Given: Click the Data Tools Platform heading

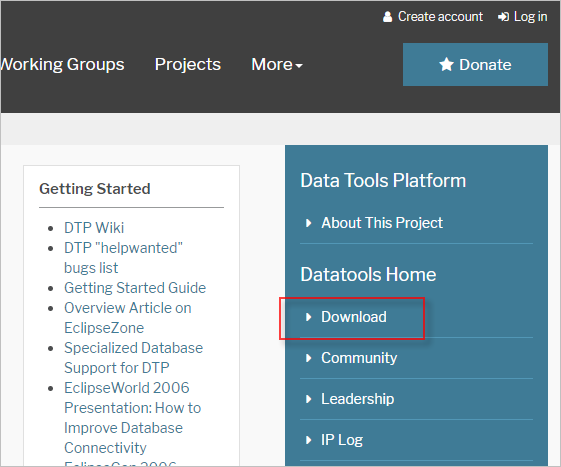Looking at the screenshot, I should [x=383, y=180].
